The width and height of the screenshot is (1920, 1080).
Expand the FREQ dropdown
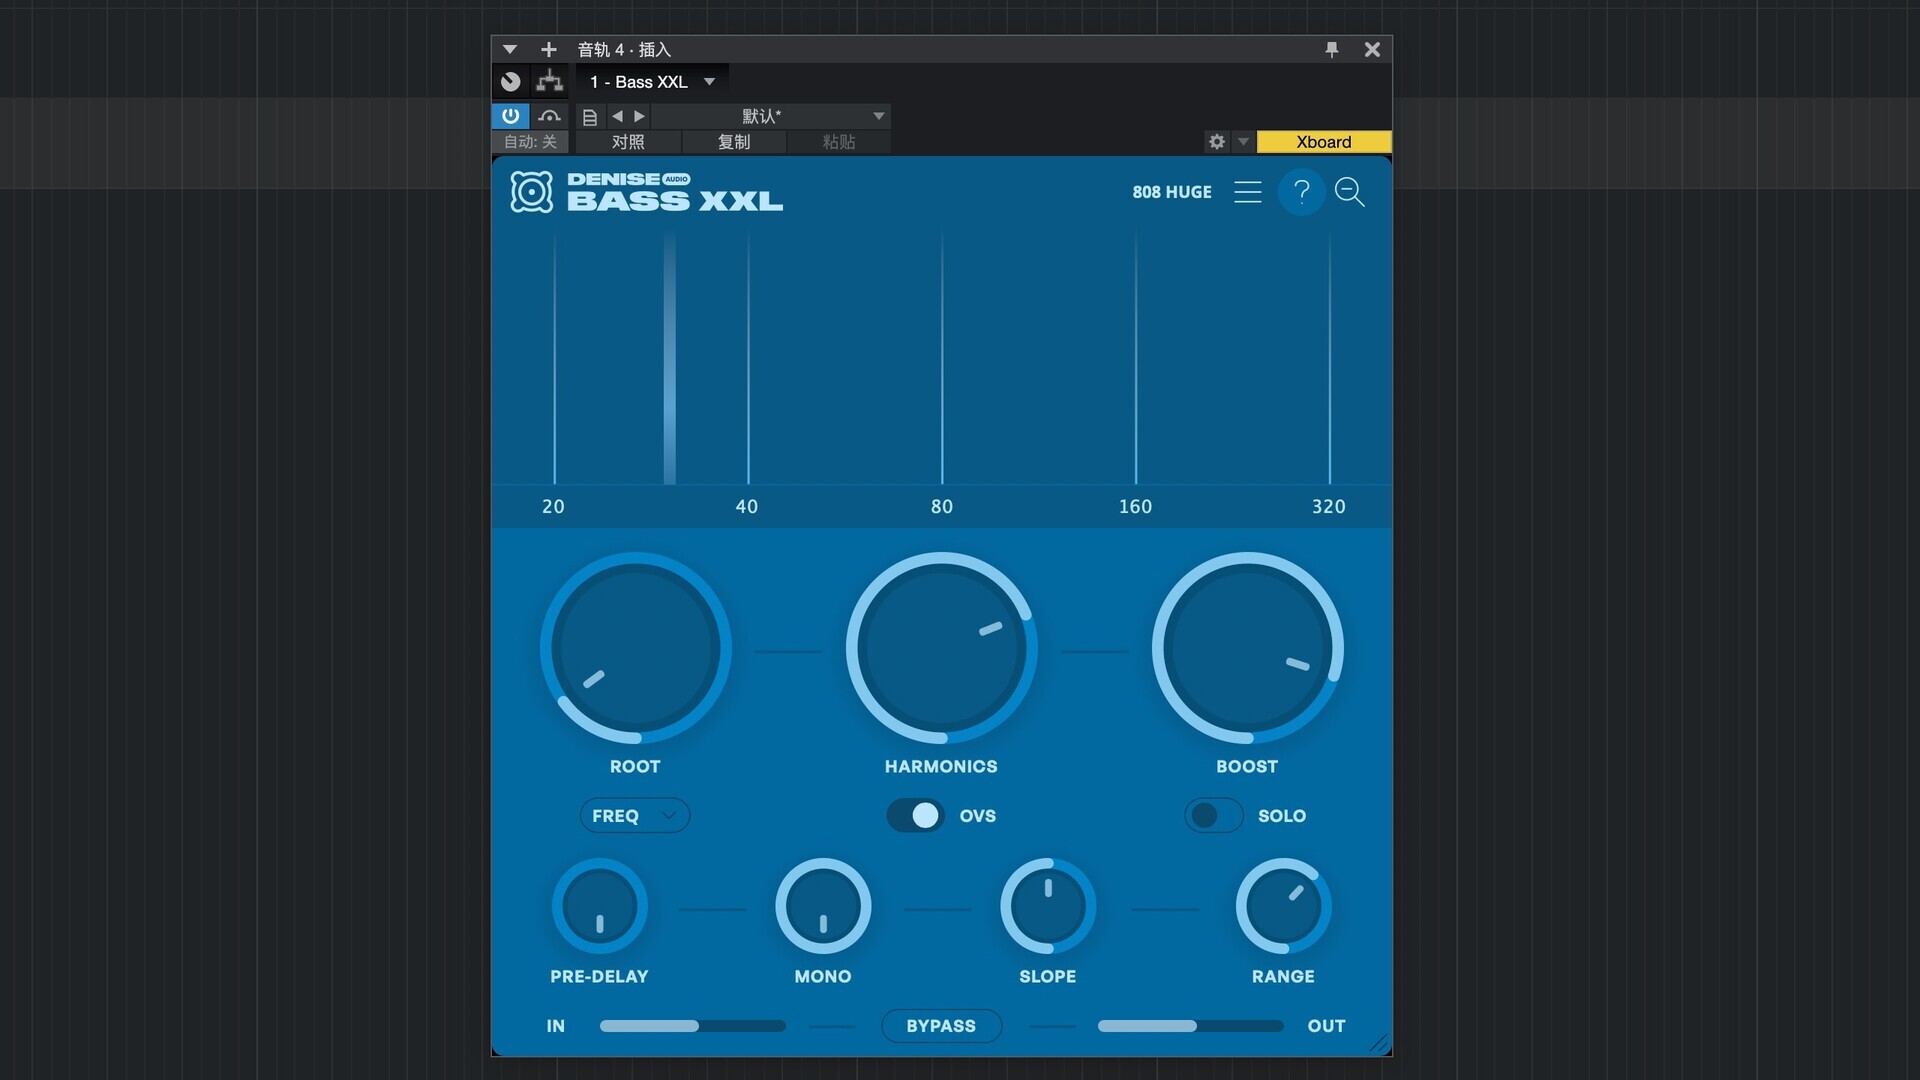click(x=634, y=815)
